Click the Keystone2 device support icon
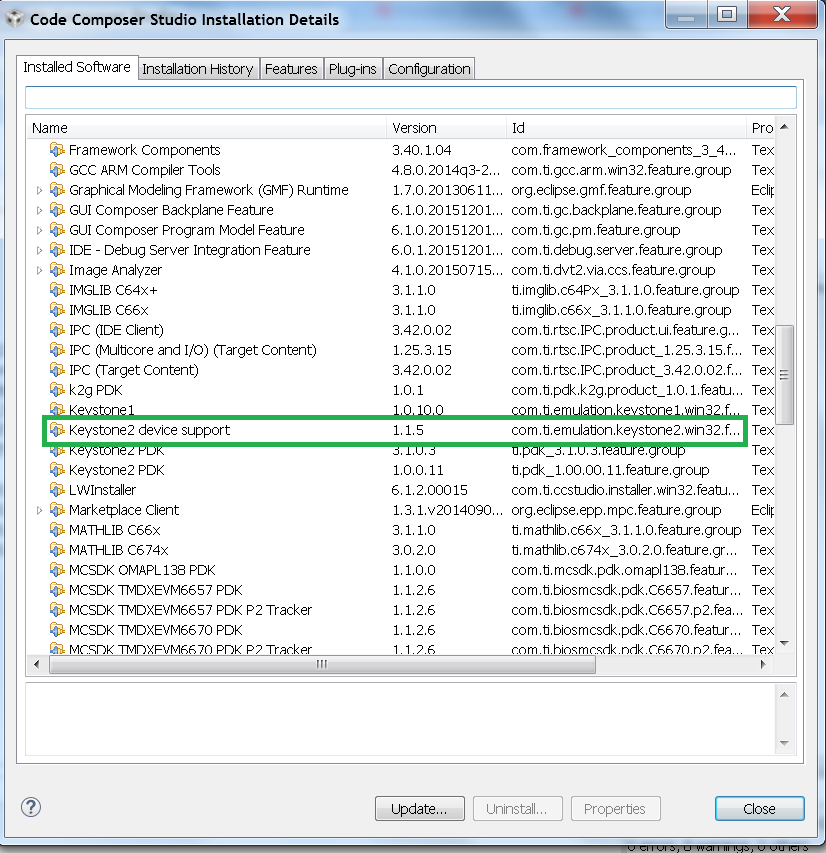Image resolution: width=826 pixels, height=853 pixels. click(x=57, y=430)
